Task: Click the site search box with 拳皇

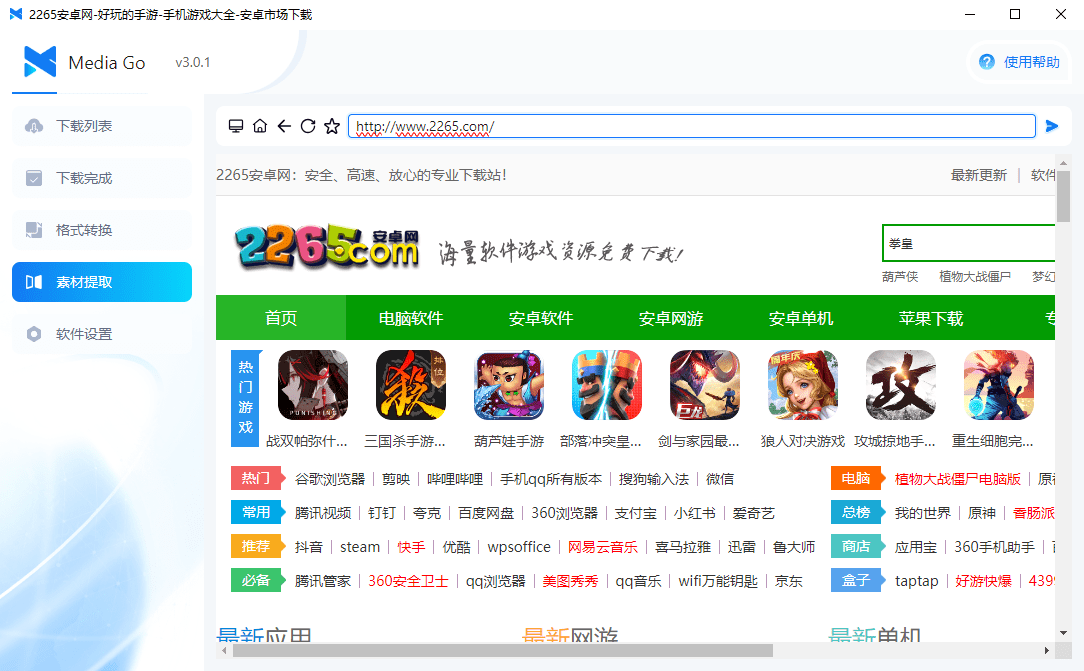Action: click(965, 243)
